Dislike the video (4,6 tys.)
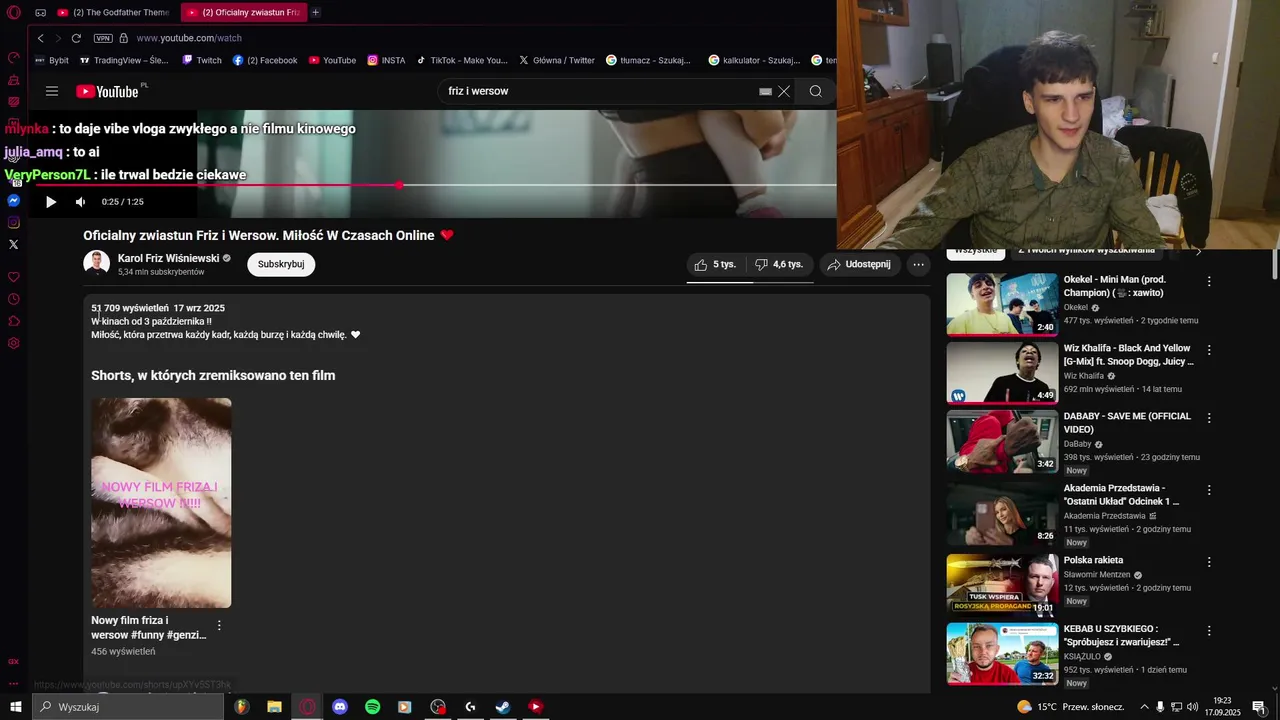The width and height of the screenshot is (1280, 720). [779, 264]
